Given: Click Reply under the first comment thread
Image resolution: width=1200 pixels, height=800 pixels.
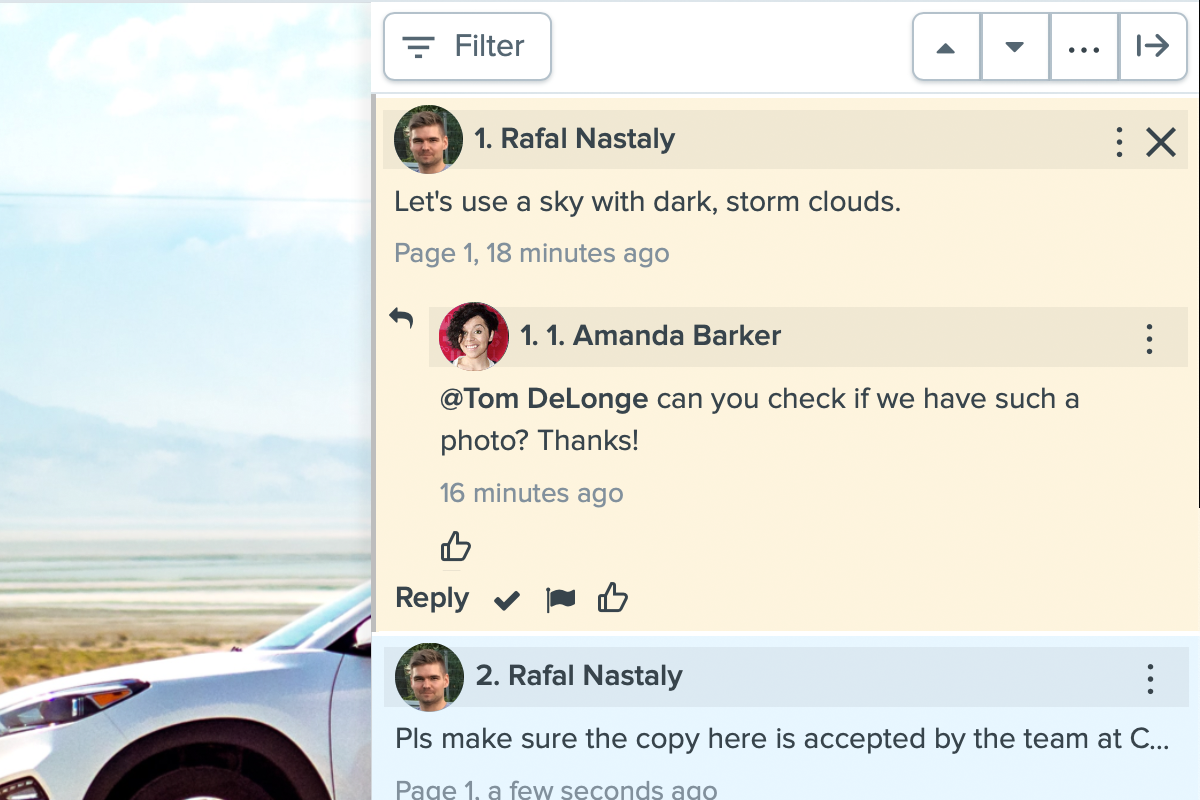Looking at the screenshot, I should tap(432, 598).
